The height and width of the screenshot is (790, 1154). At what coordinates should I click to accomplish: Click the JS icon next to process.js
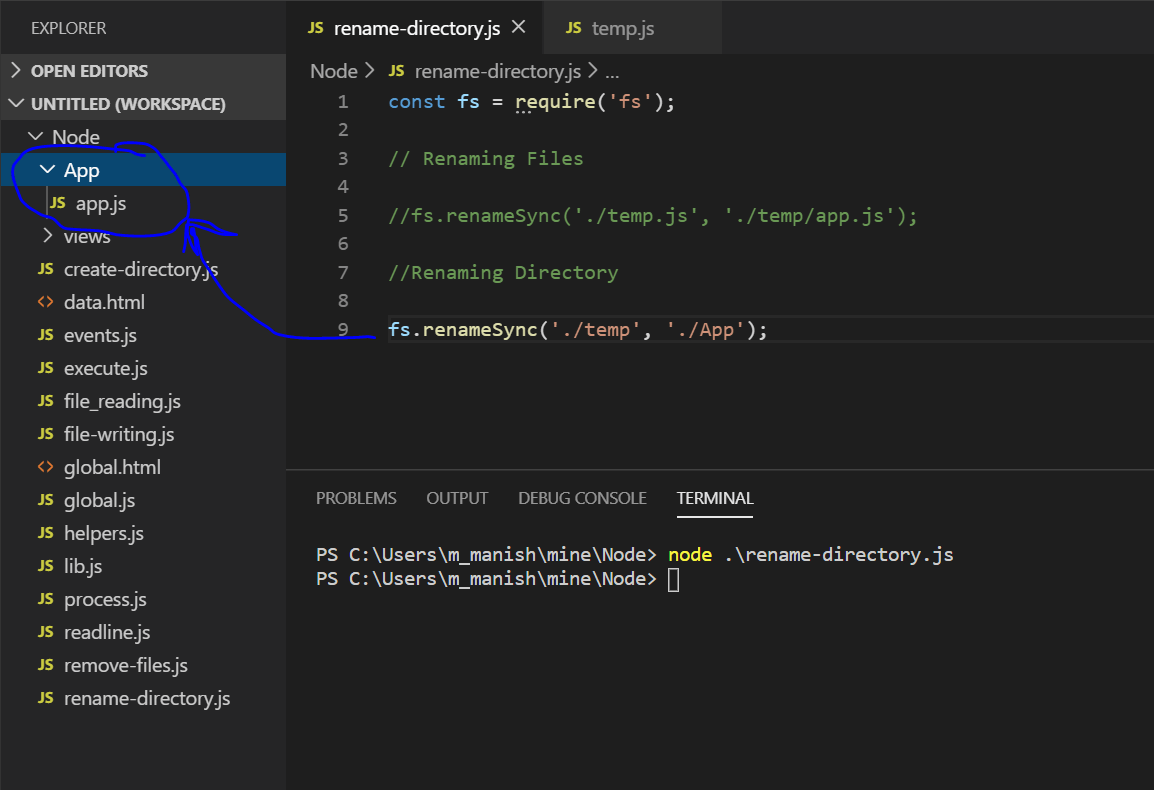(46, 598)
